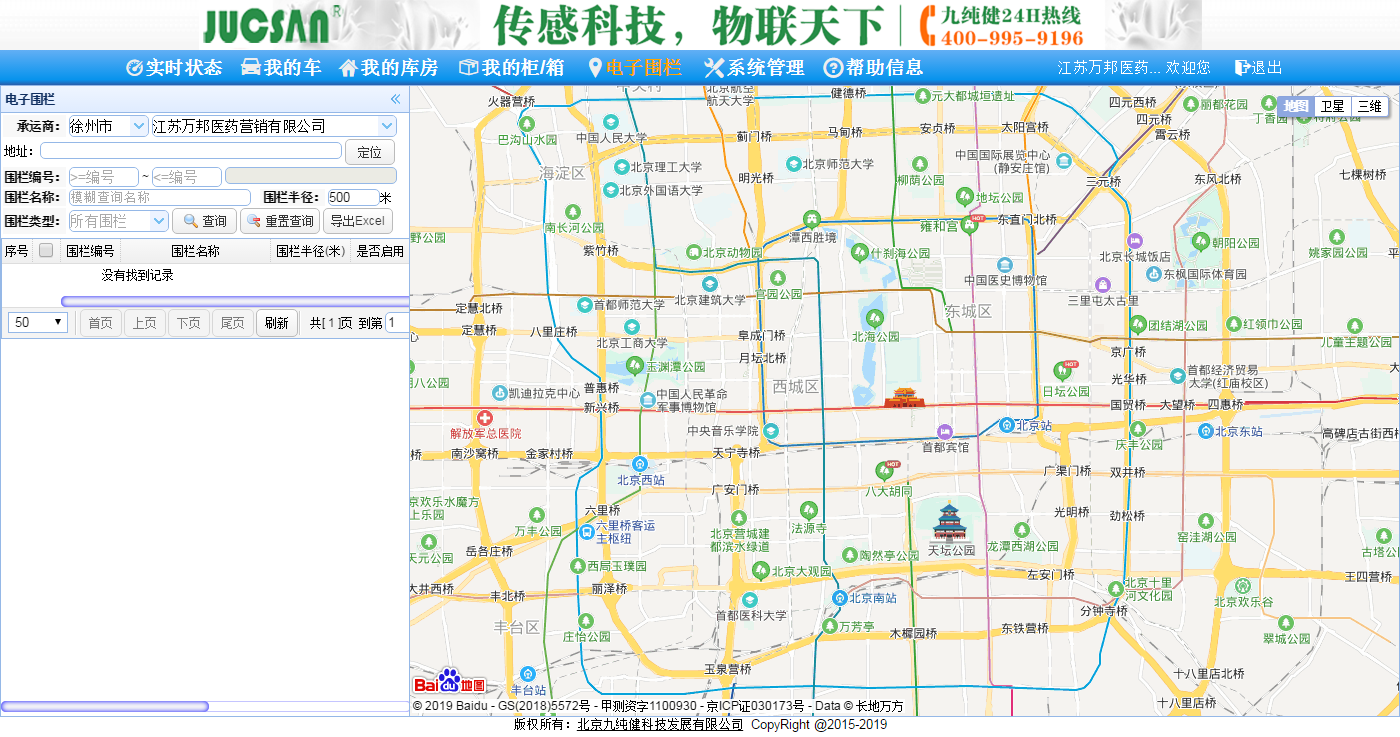The width and height of the screenshot is (1400, 737).
Task: Click the 北京长城饭店 hotel icon
Action: [x=1134, y=241]
